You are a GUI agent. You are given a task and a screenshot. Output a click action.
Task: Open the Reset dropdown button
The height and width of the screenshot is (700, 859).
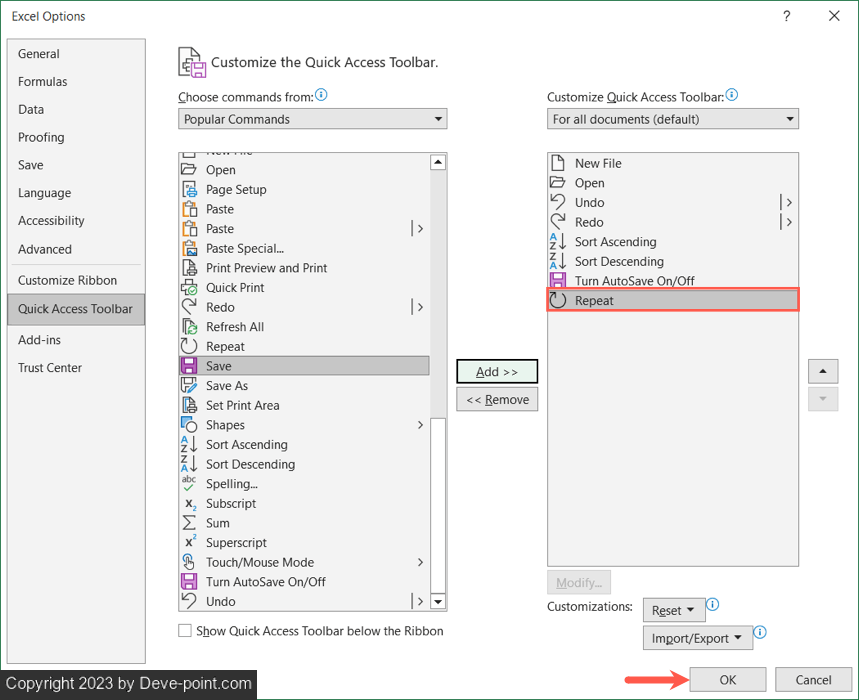pos(673,610)
